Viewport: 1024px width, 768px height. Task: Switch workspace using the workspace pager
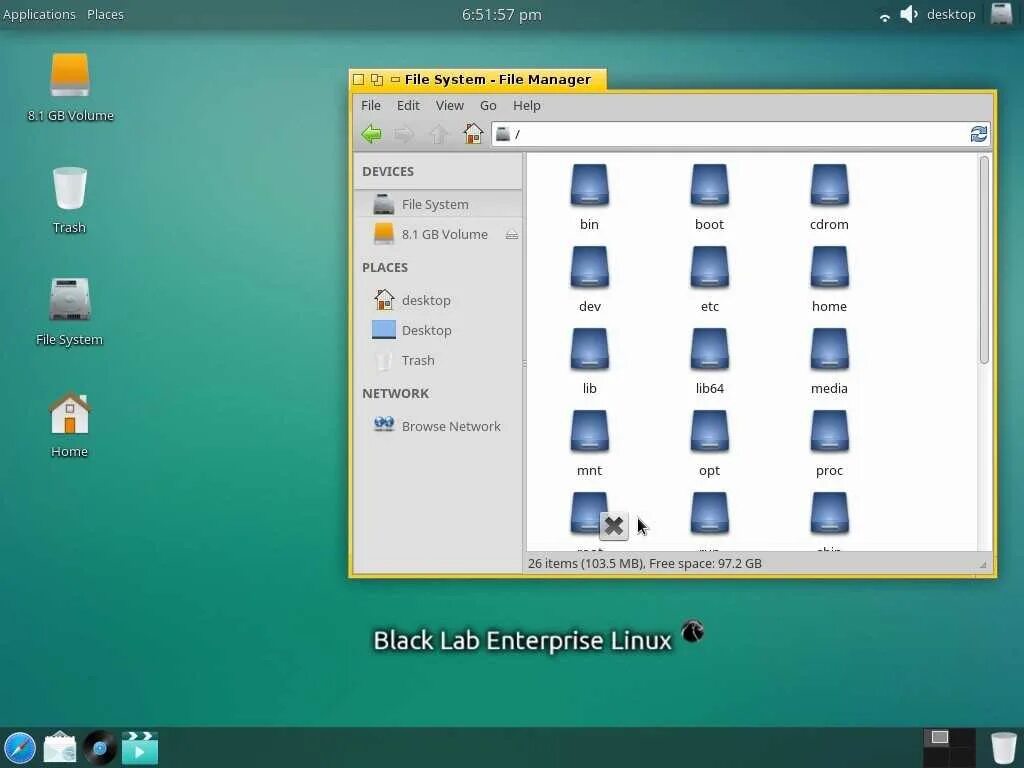950,748
